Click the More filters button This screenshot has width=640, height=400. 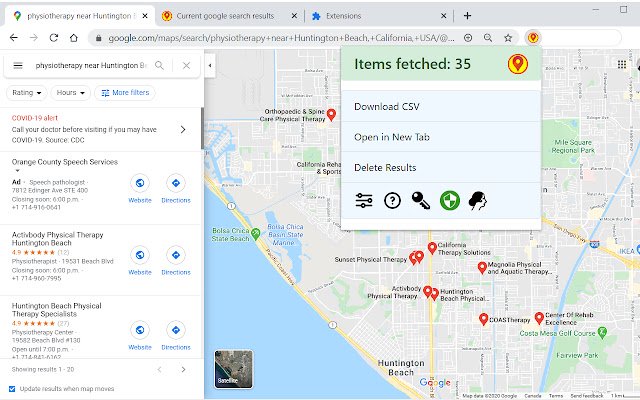[125, 93]
